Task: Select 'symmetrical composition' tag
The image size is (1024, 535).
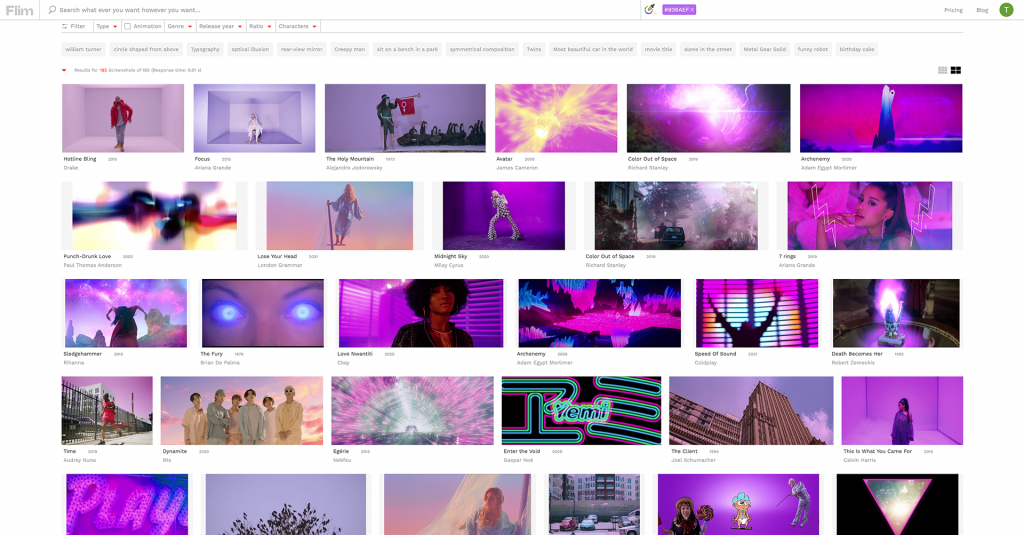Action: click(x=482, y=50)
